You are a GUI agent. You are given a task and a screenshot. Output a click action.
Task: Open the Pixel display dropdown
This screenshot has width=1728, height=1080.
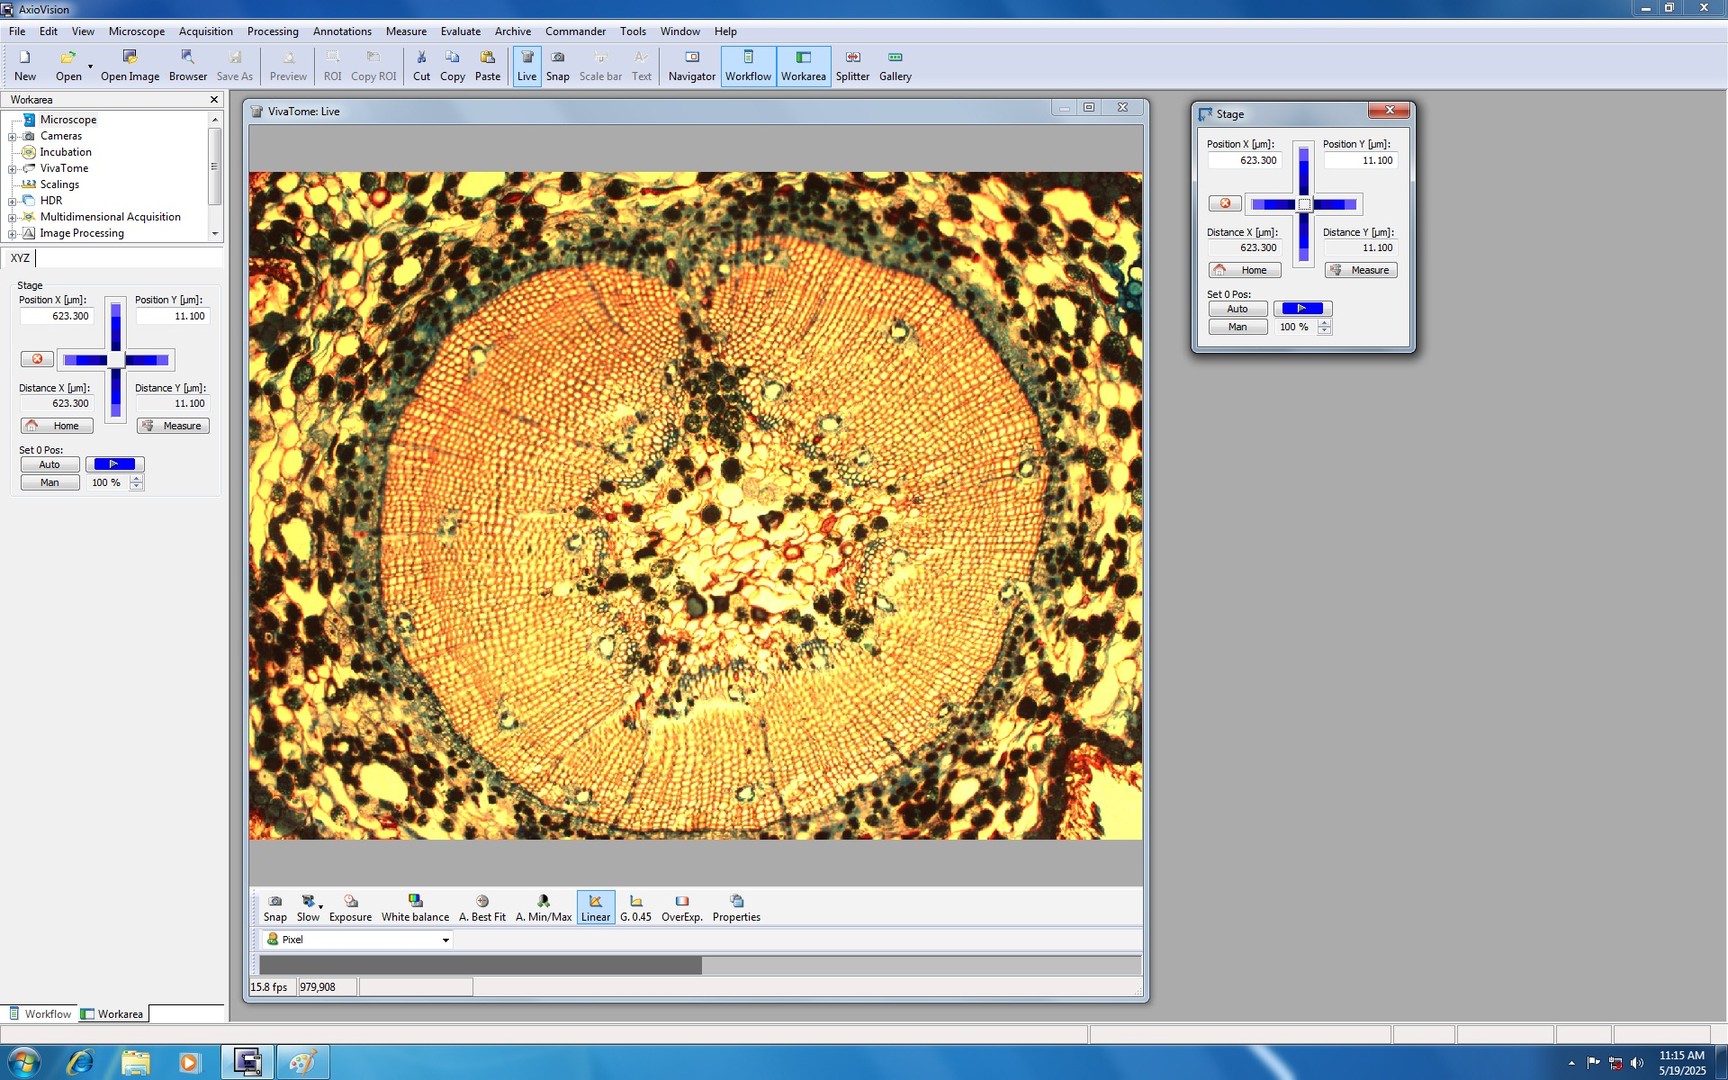(x=445, y=939)
